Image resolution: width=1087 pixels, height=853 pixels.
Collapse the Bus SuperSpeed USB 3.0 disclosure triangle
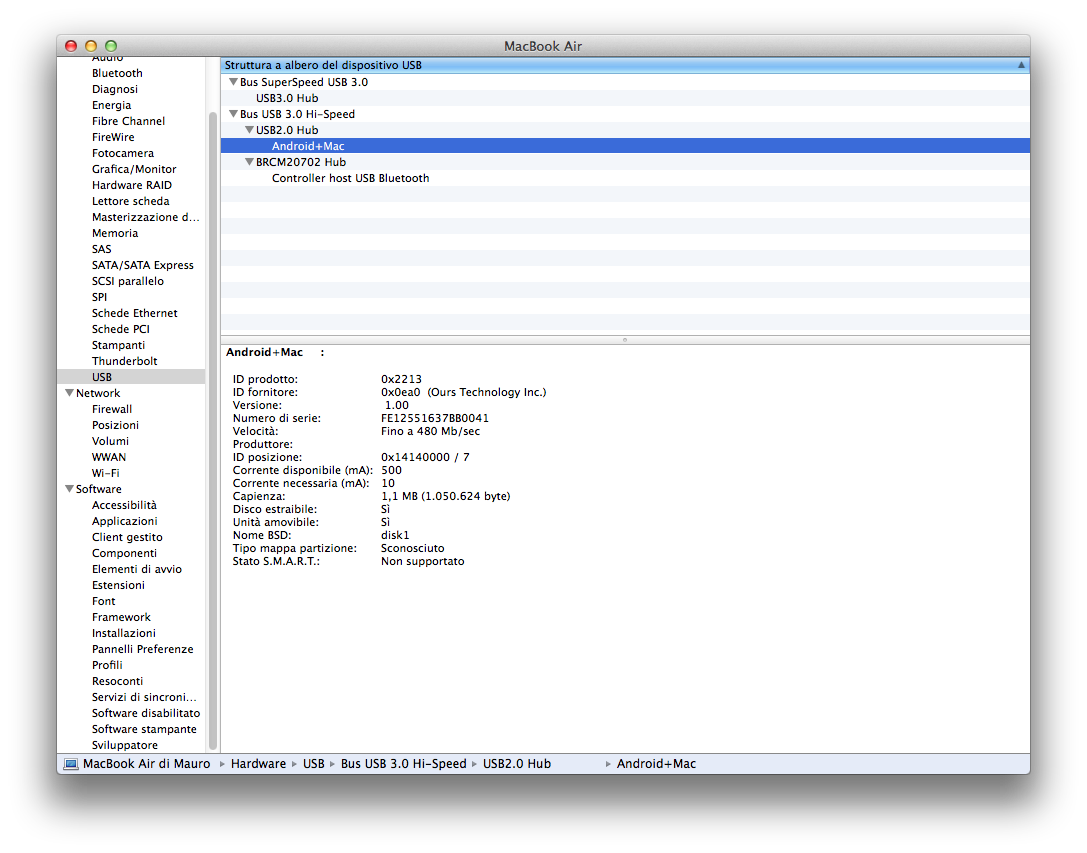234,82
